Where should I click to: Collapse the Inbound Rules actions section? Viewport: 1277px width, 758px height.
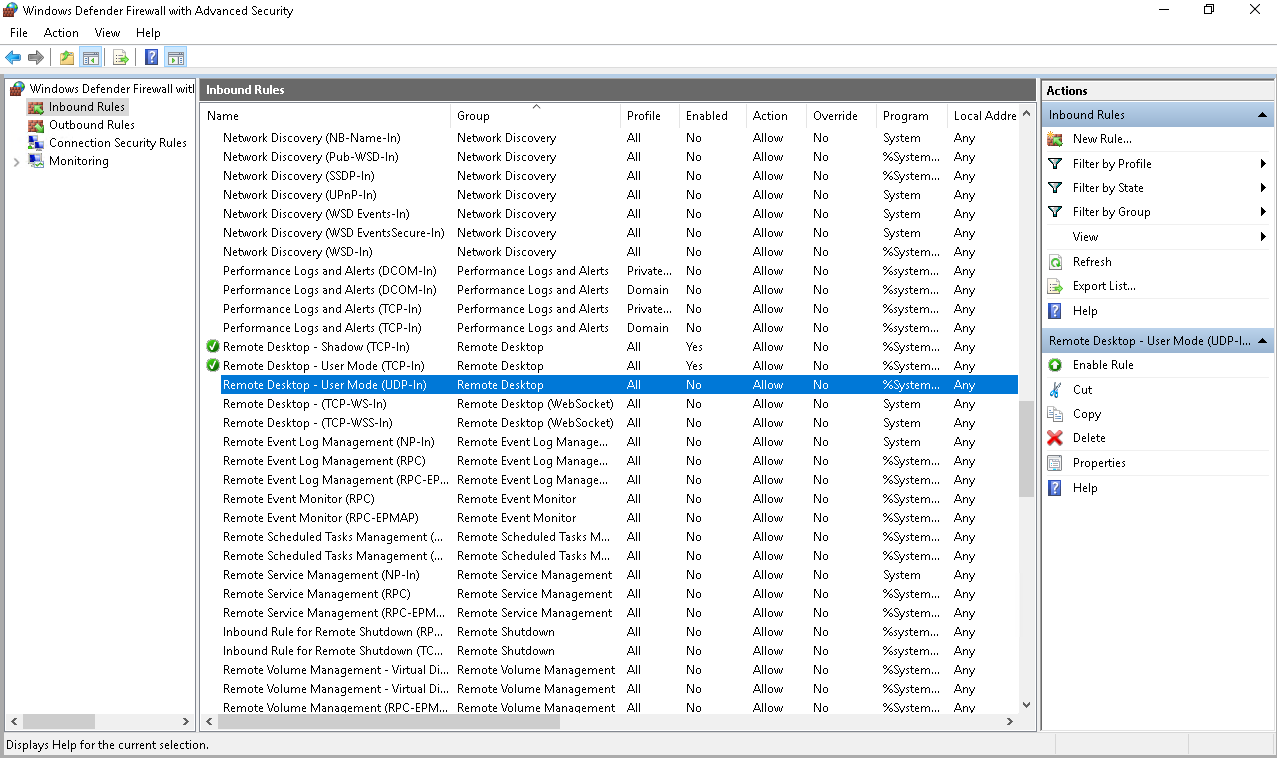[x=1262, y=115]
